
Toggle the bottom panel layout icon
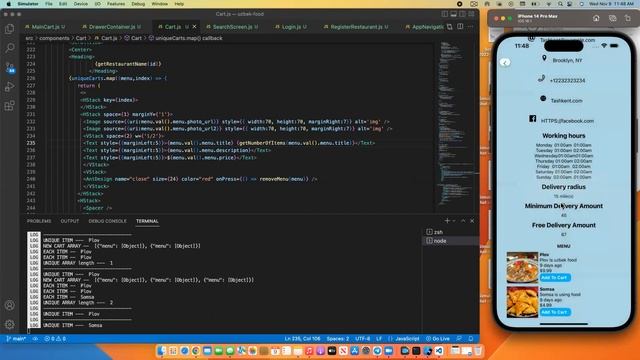[453, 14]
